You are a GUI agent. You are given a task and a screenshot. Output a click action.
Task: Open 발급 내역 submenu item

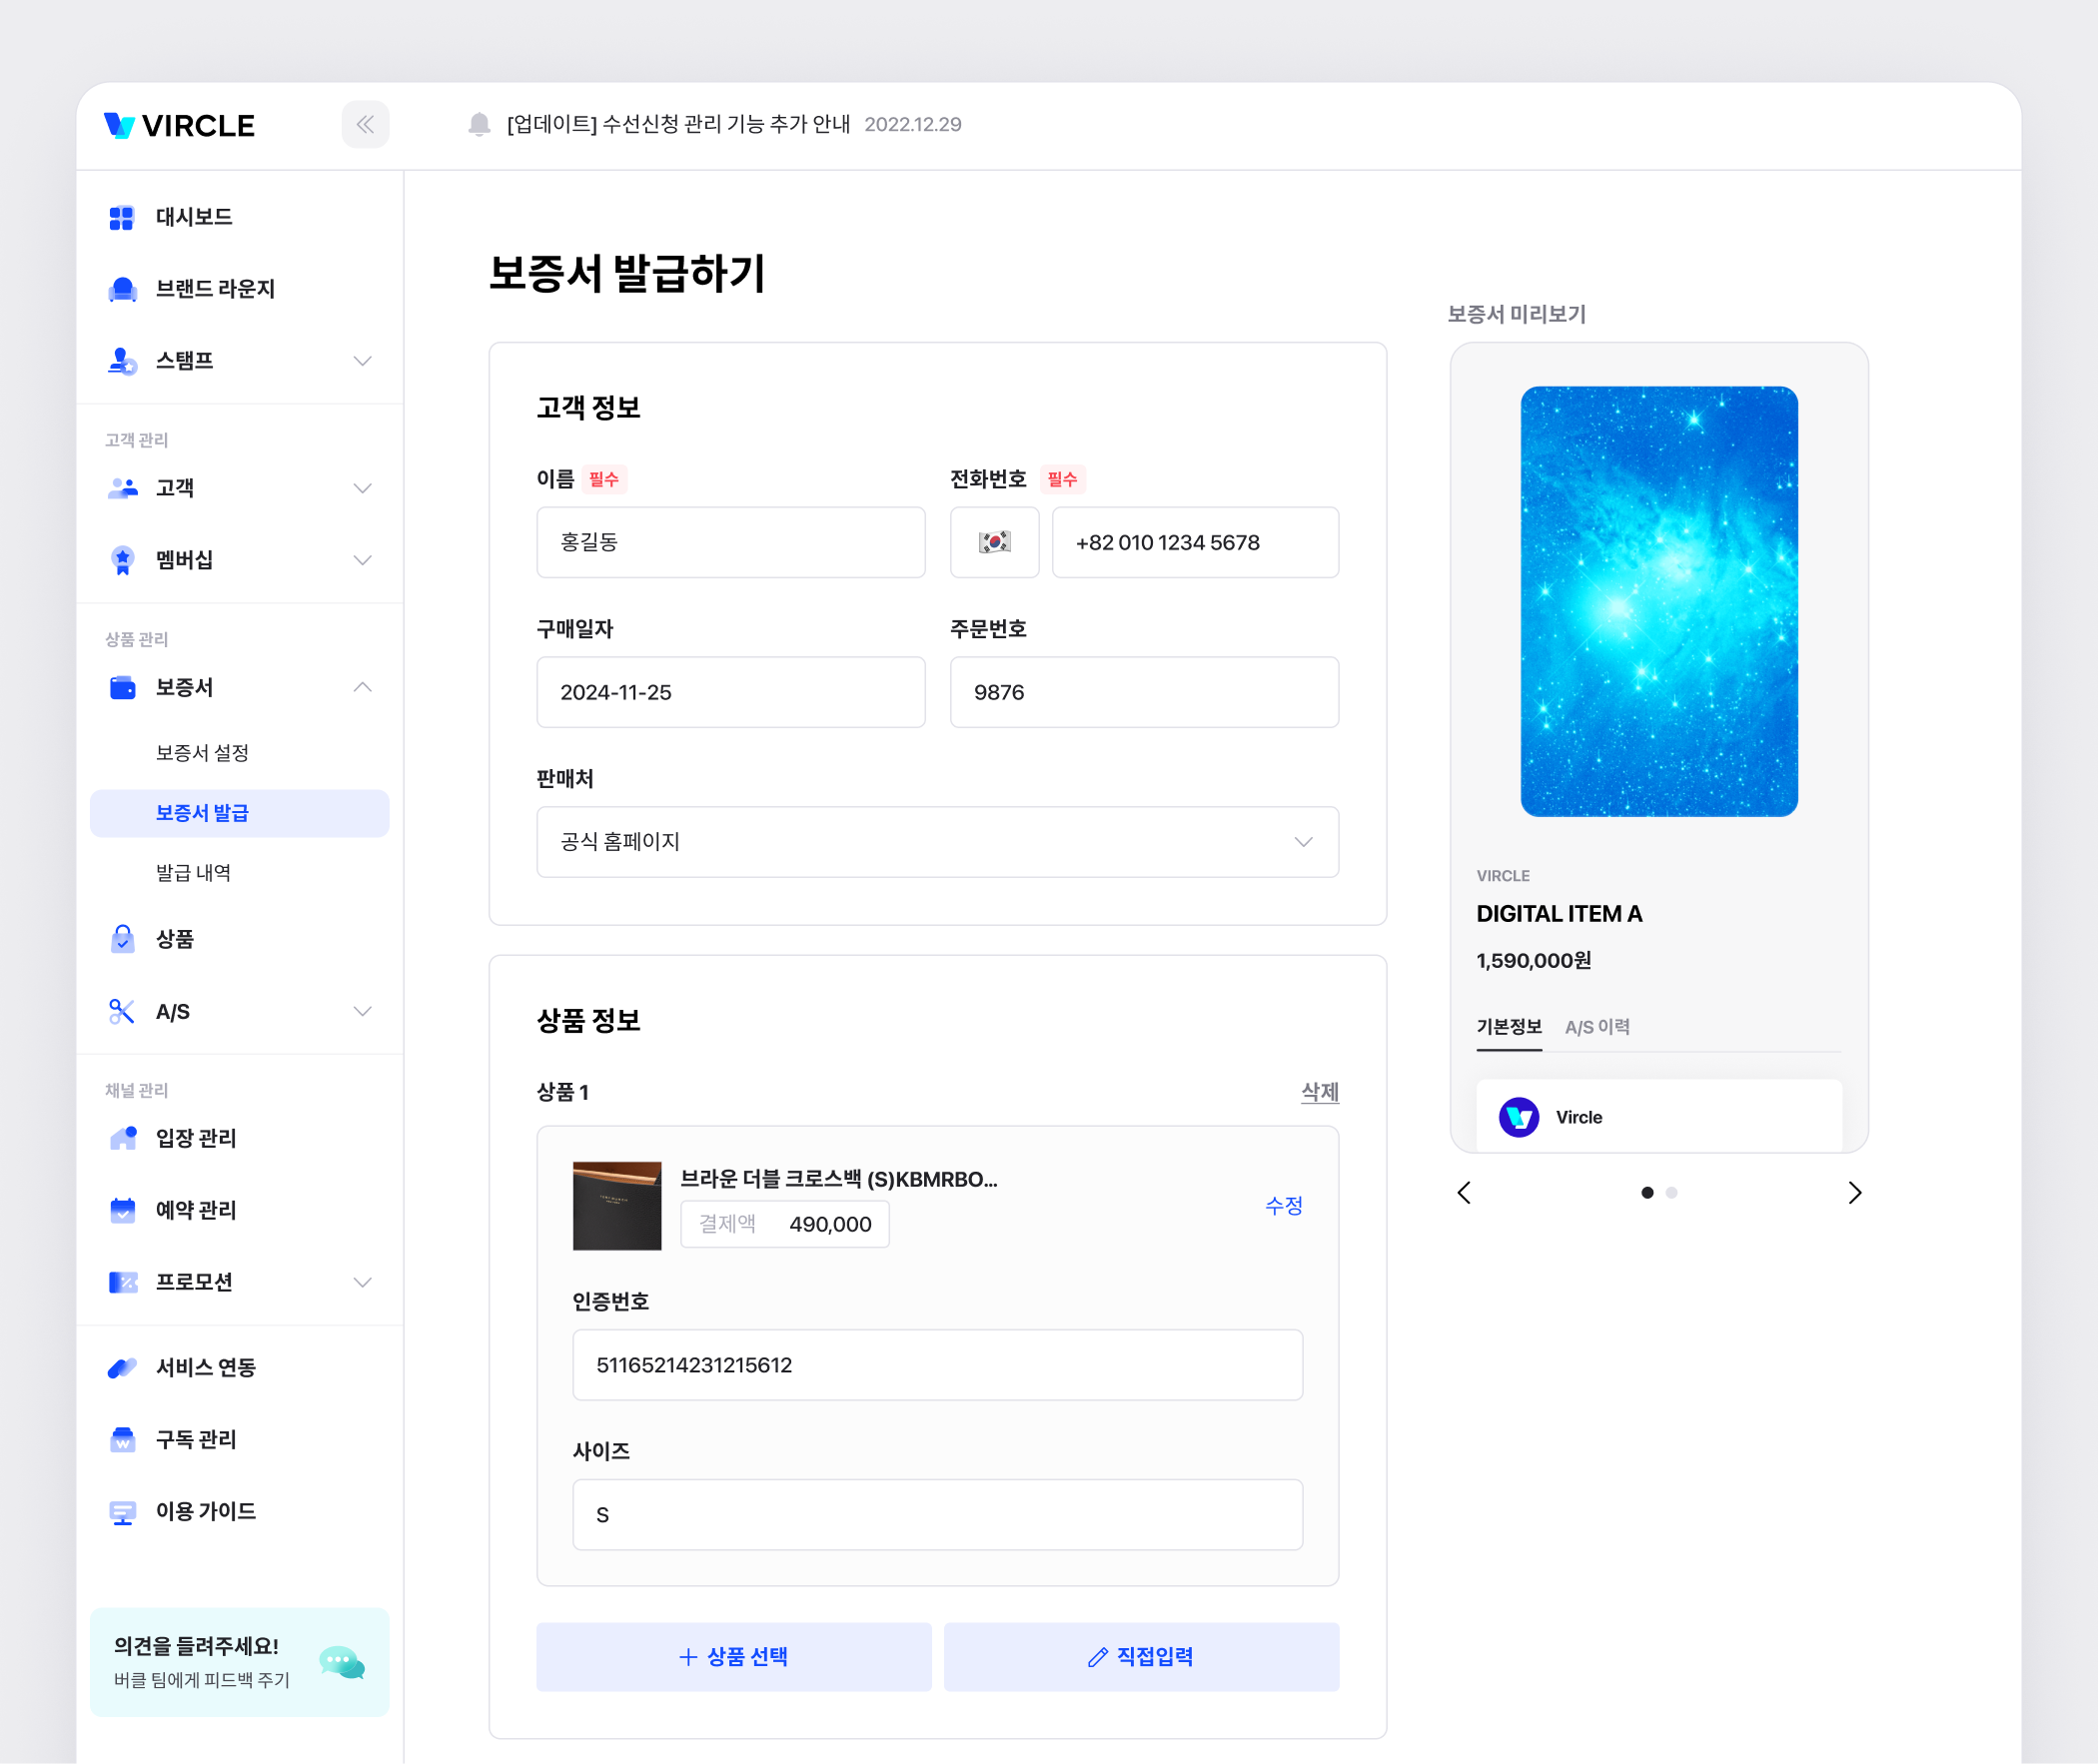coord(193,873)
